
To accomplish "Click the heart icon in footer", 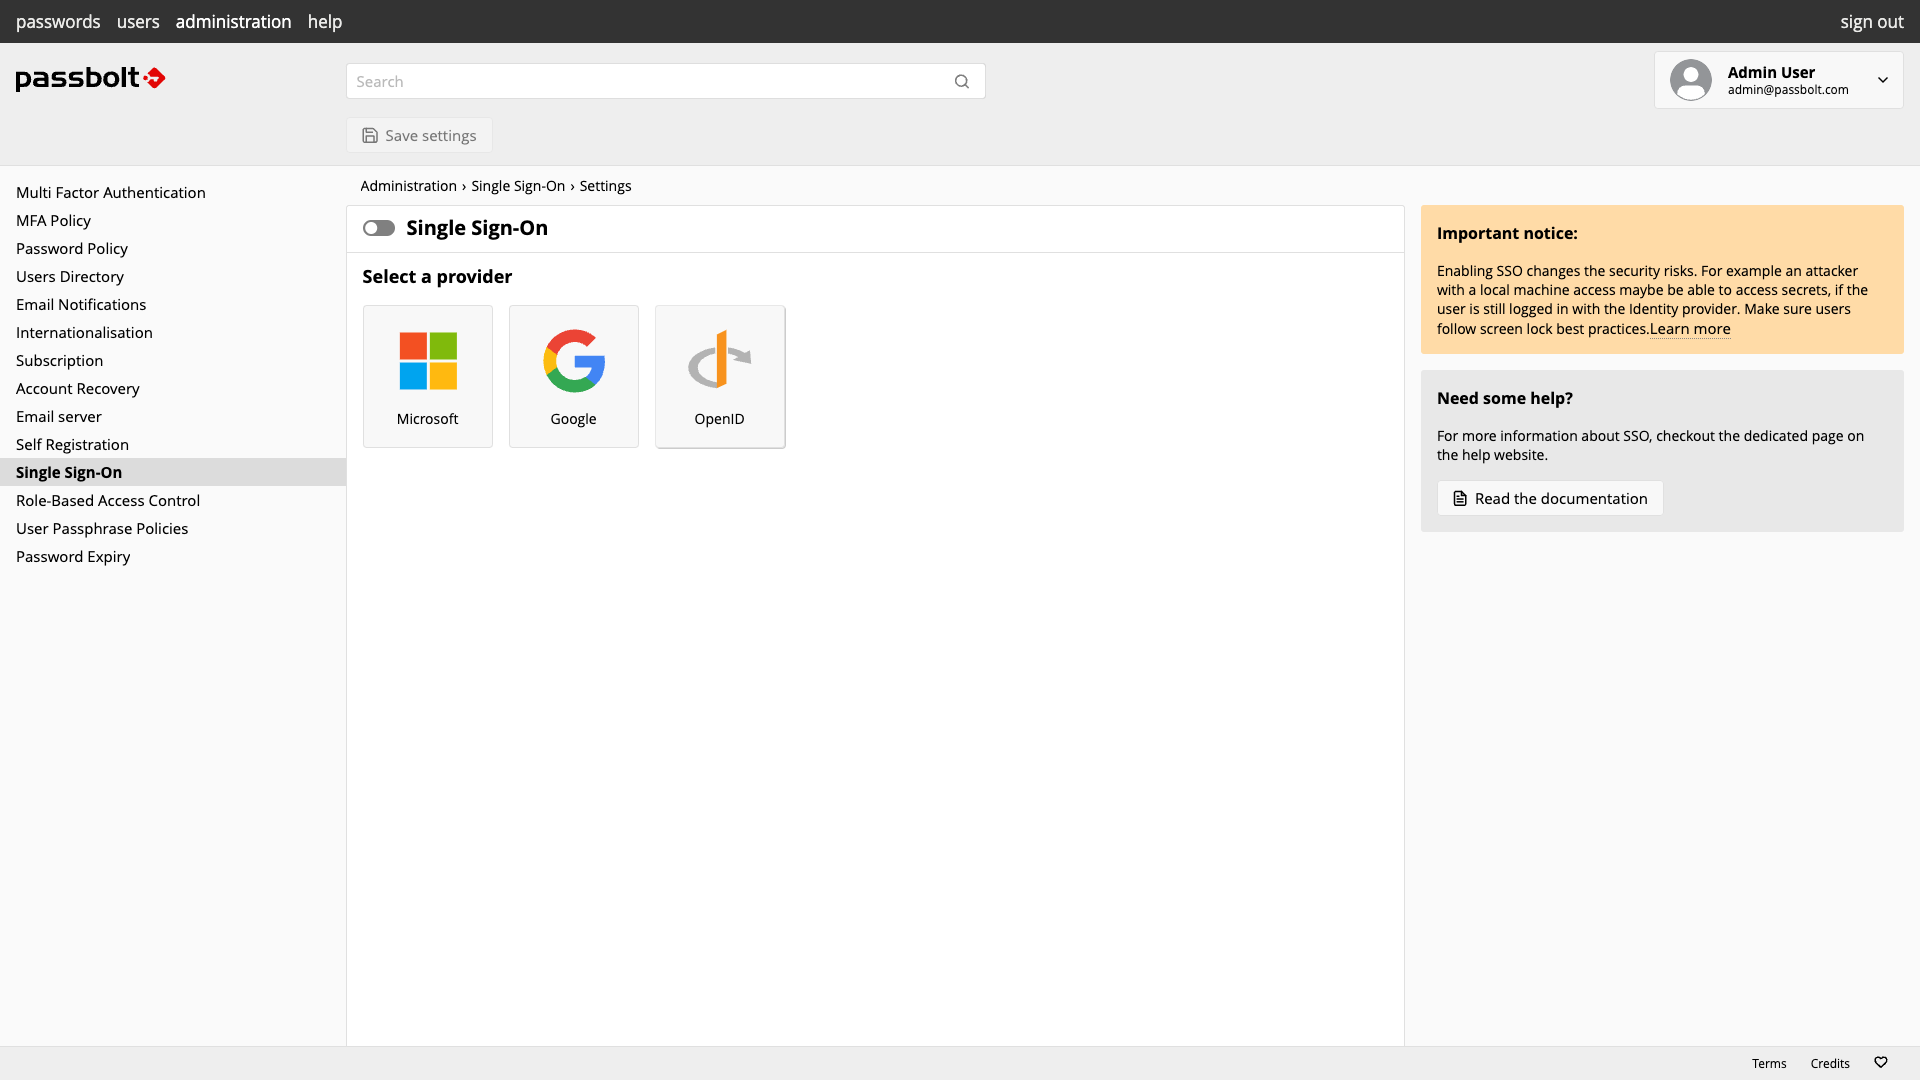I will pyautogui.click(x=1881, y=1063).
